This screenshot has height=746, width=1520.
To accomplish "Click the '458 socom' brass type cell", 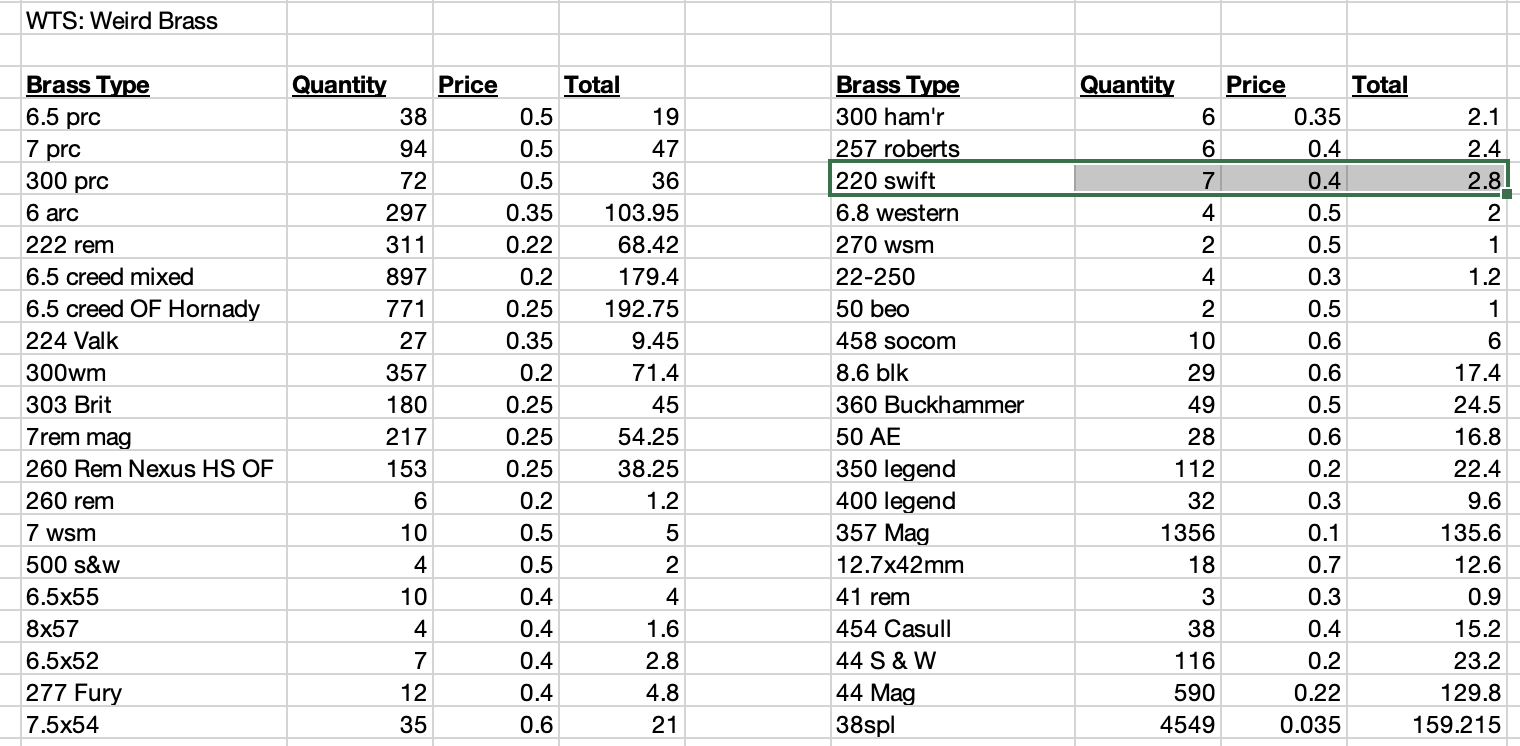I will [896, 341].
